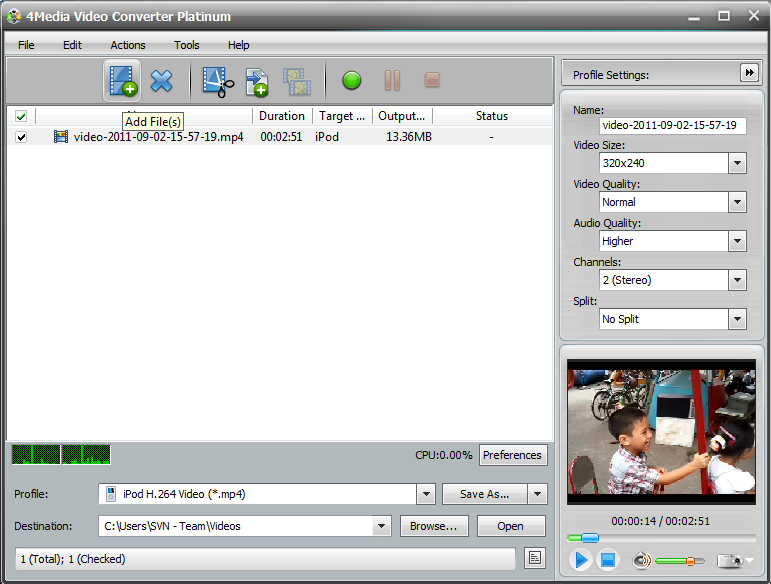Open the Actions menu
The image size is (771, 584).
[128, 45]
